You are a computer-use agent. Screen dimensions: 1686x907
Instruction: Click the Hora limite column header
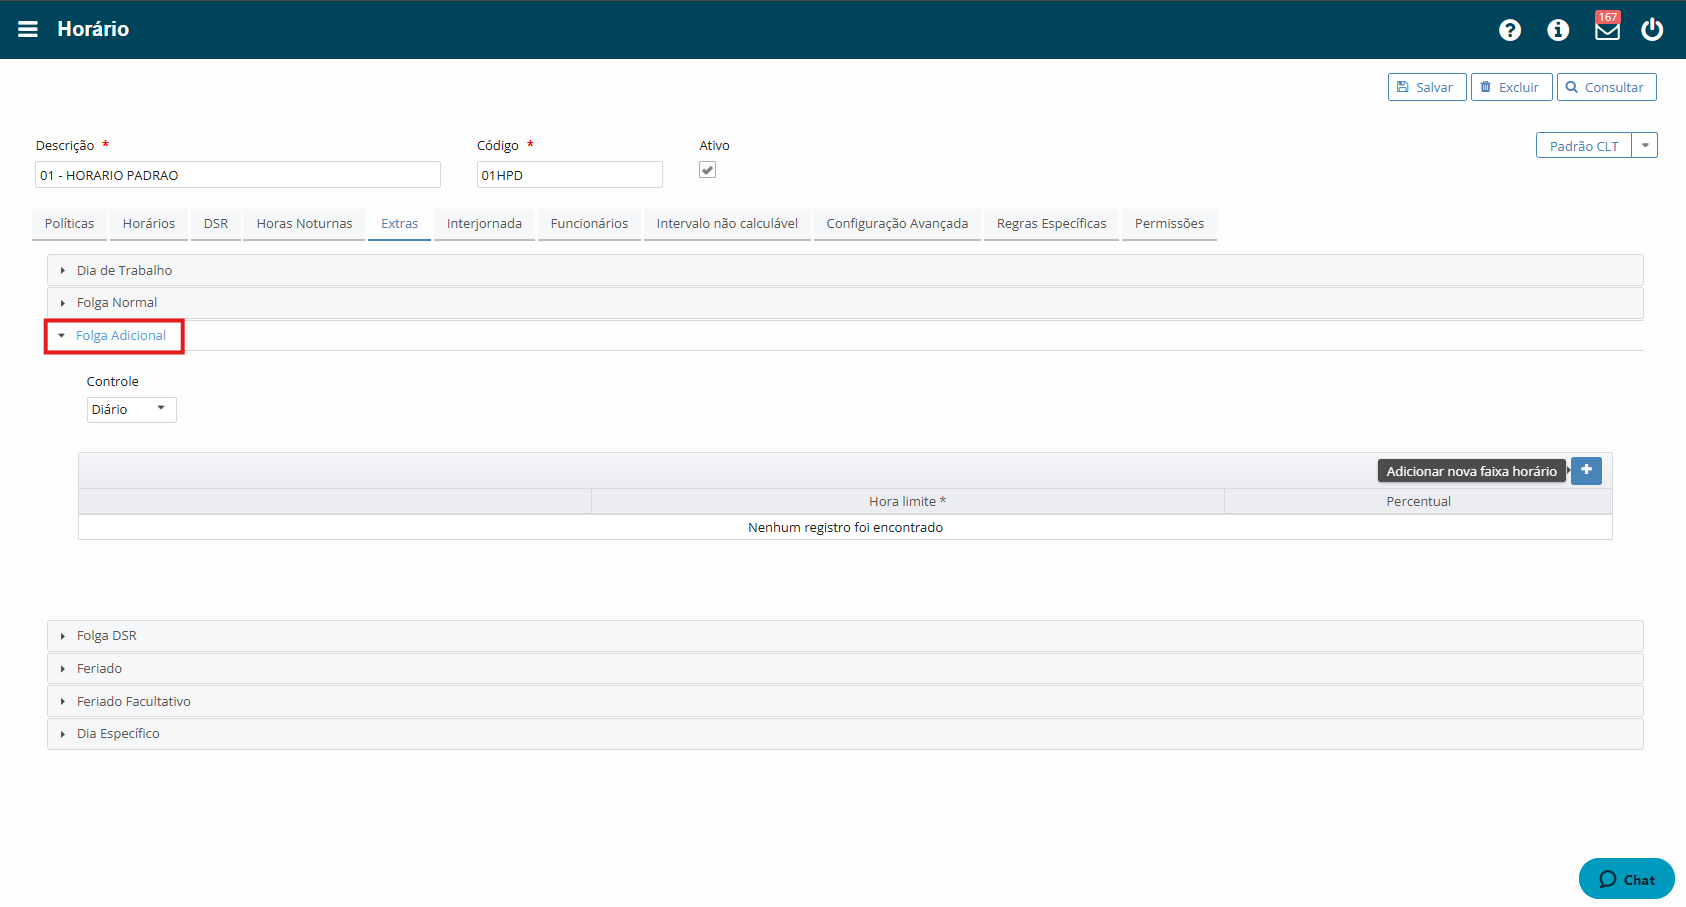point(907,501)
